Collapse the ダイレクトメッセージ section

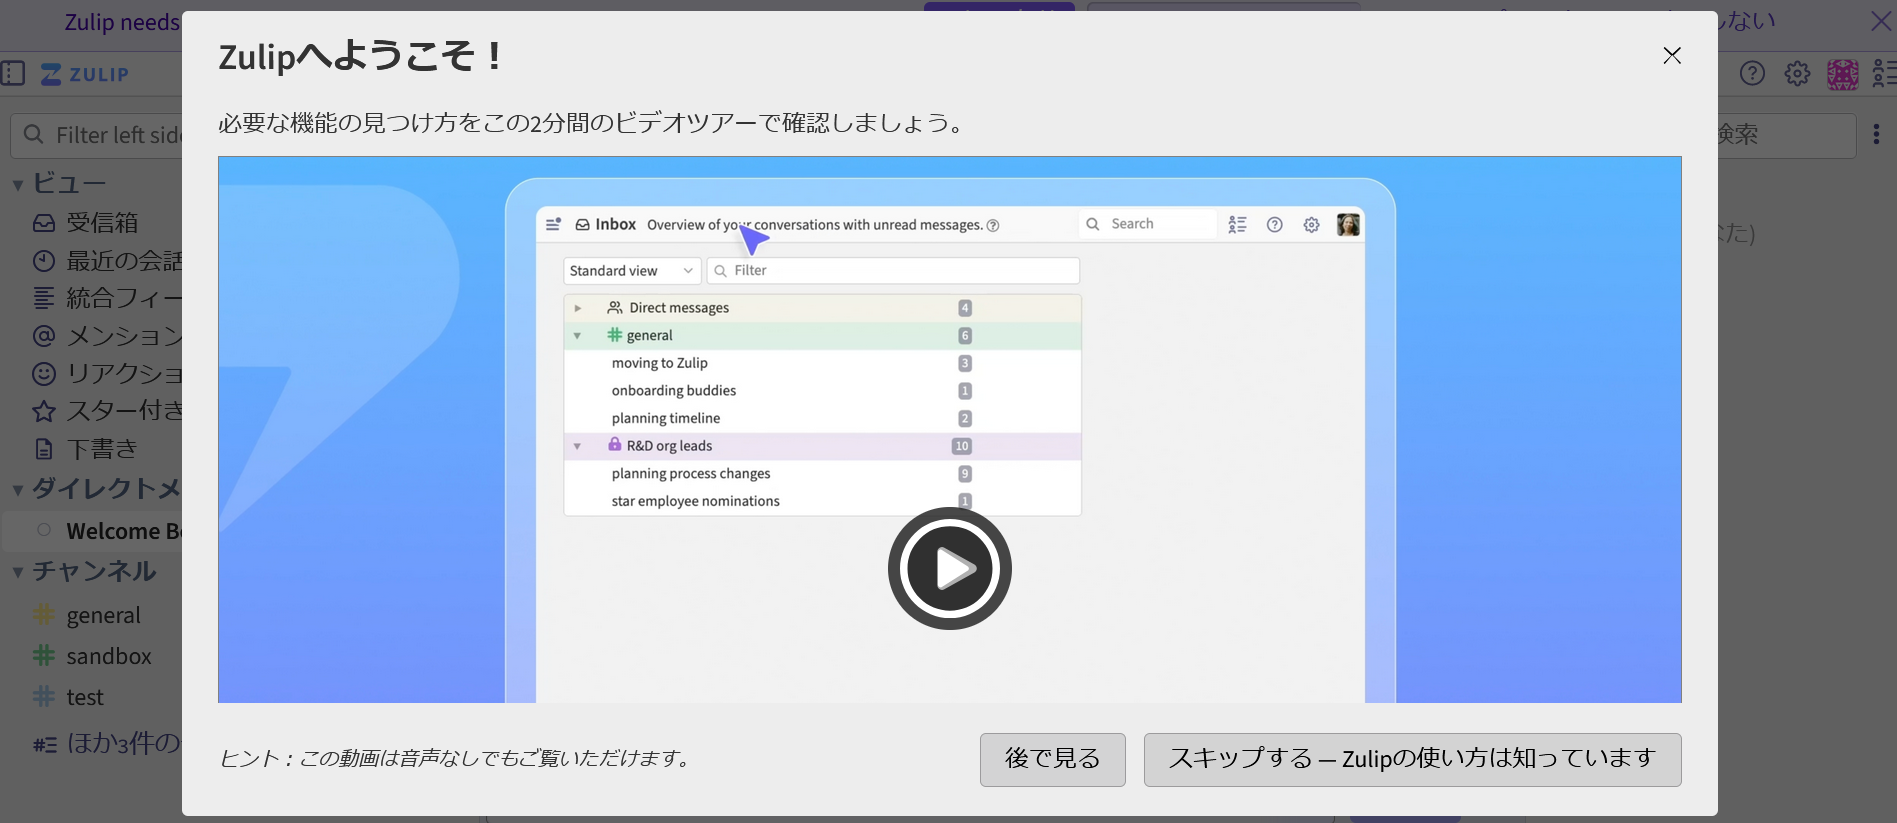17,490
